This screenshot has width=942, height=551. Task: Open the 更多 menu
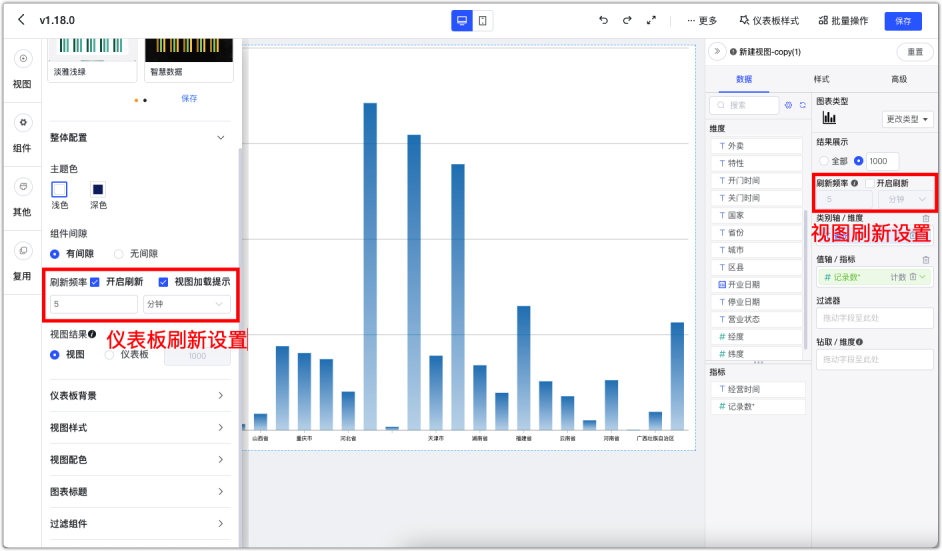(702, 20)
